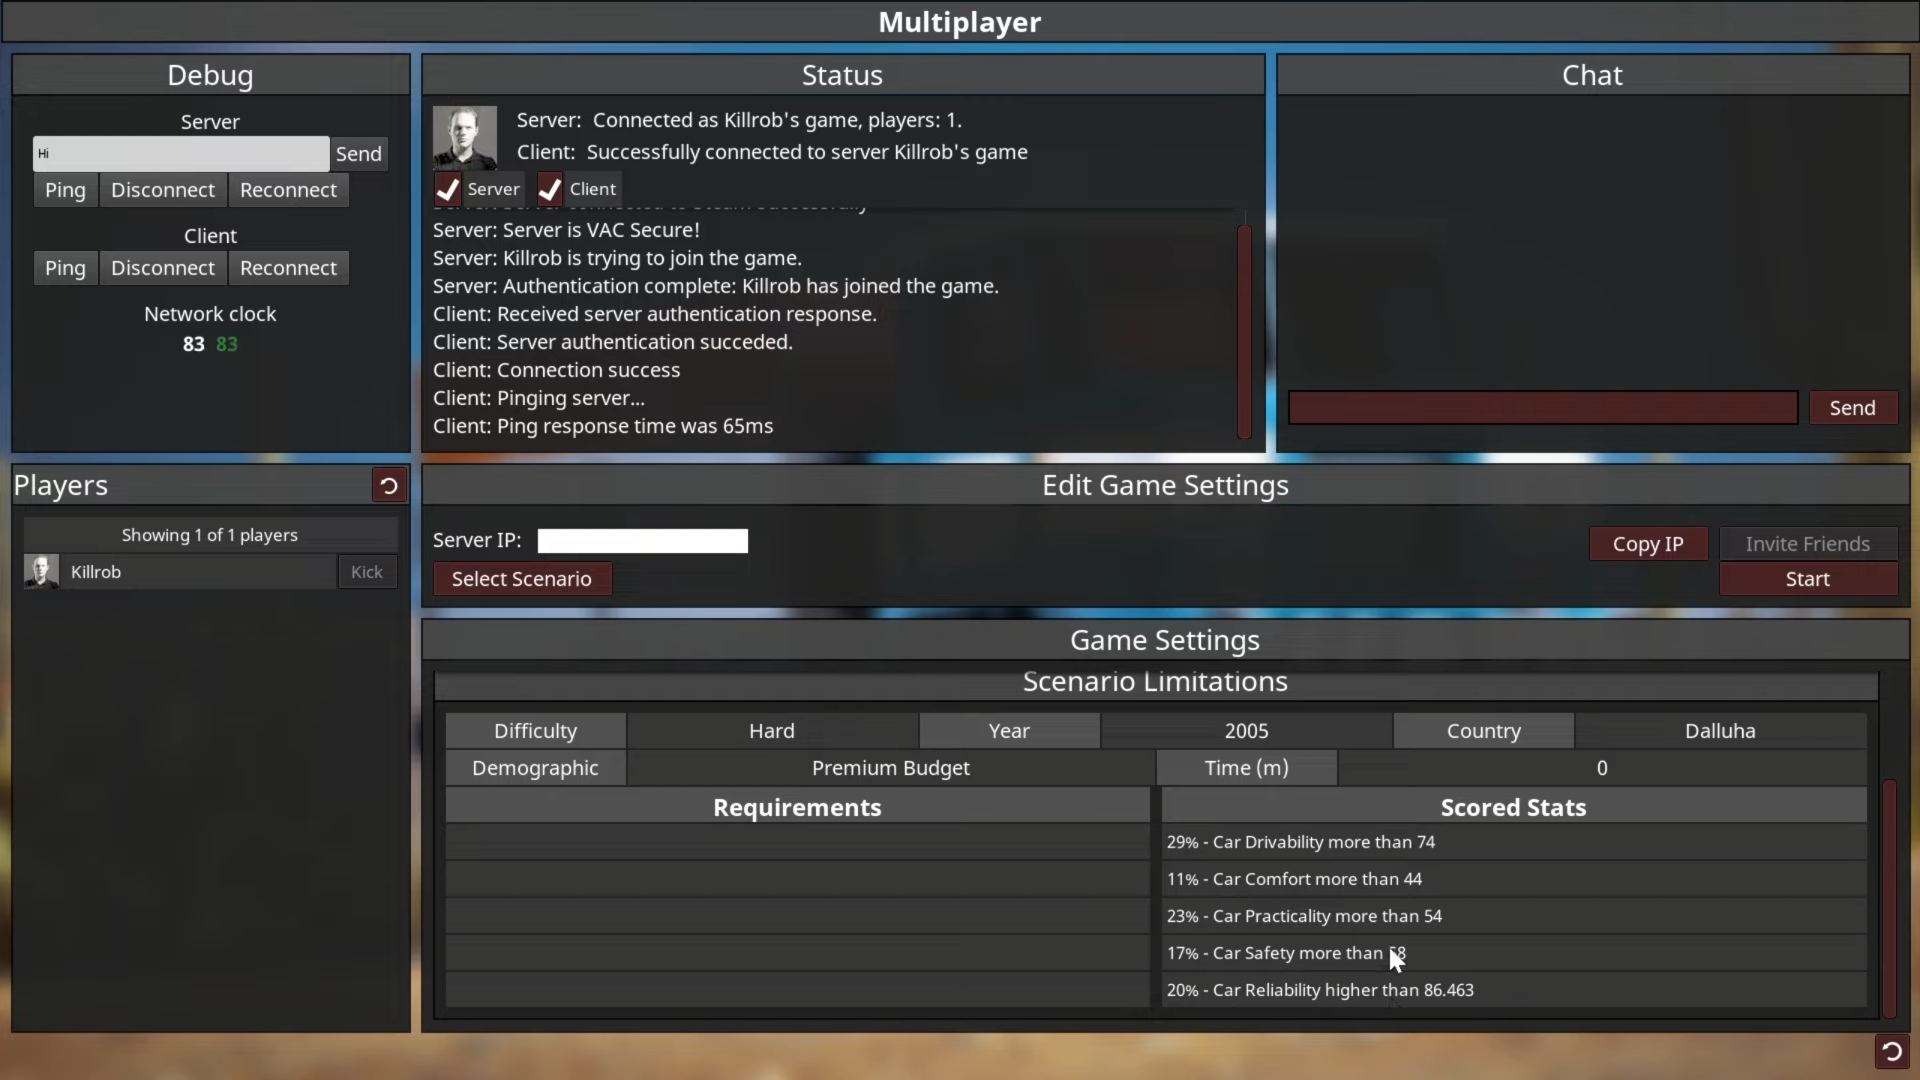
Task: Ping the server in Debug panel
Action: tap(65, 190)
